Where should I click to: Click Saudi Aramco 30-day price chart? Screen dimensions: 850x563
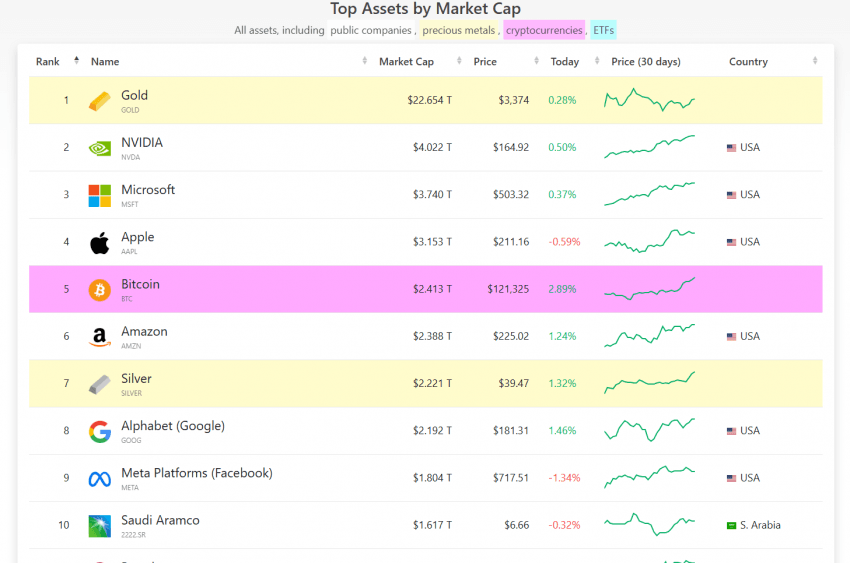pyautogui.click(x=649, y=524)
